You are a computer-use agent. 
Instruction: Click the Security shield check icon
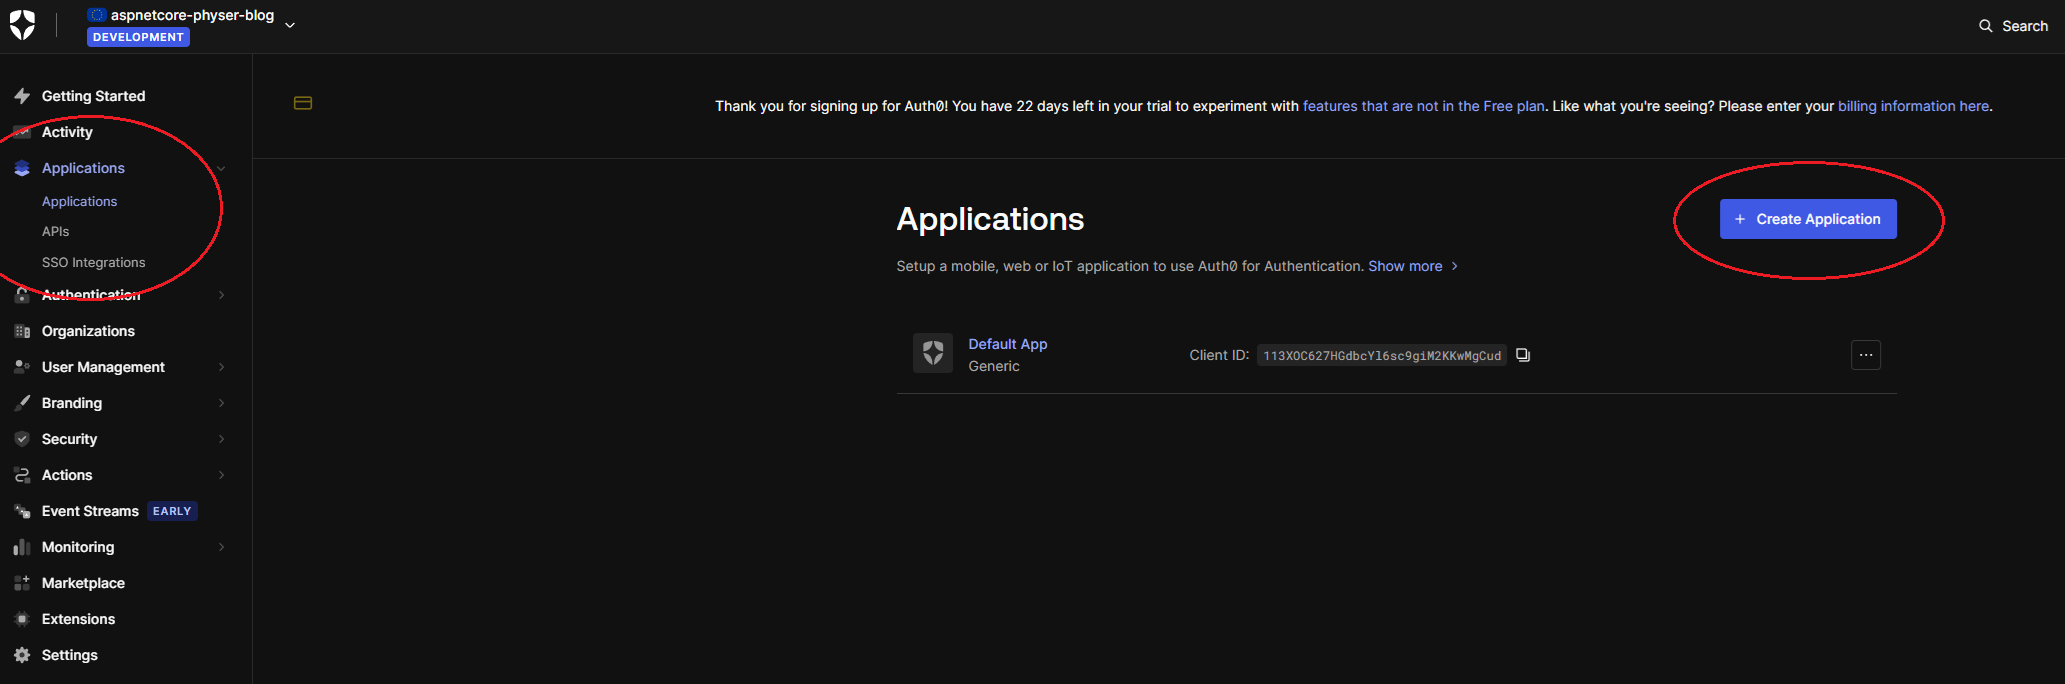tap(22, 439)
